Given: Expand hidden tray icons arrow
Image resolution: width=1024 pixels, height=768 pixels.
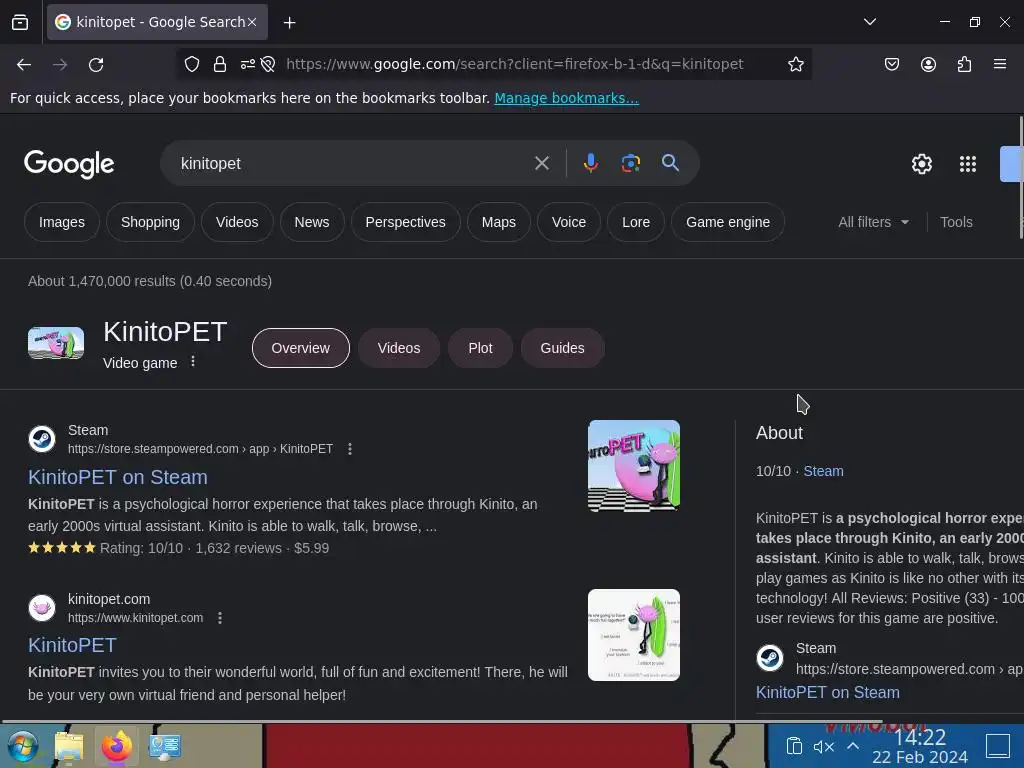Looking at the screenshot, I should pyautogui.click(x=853, y=746).
